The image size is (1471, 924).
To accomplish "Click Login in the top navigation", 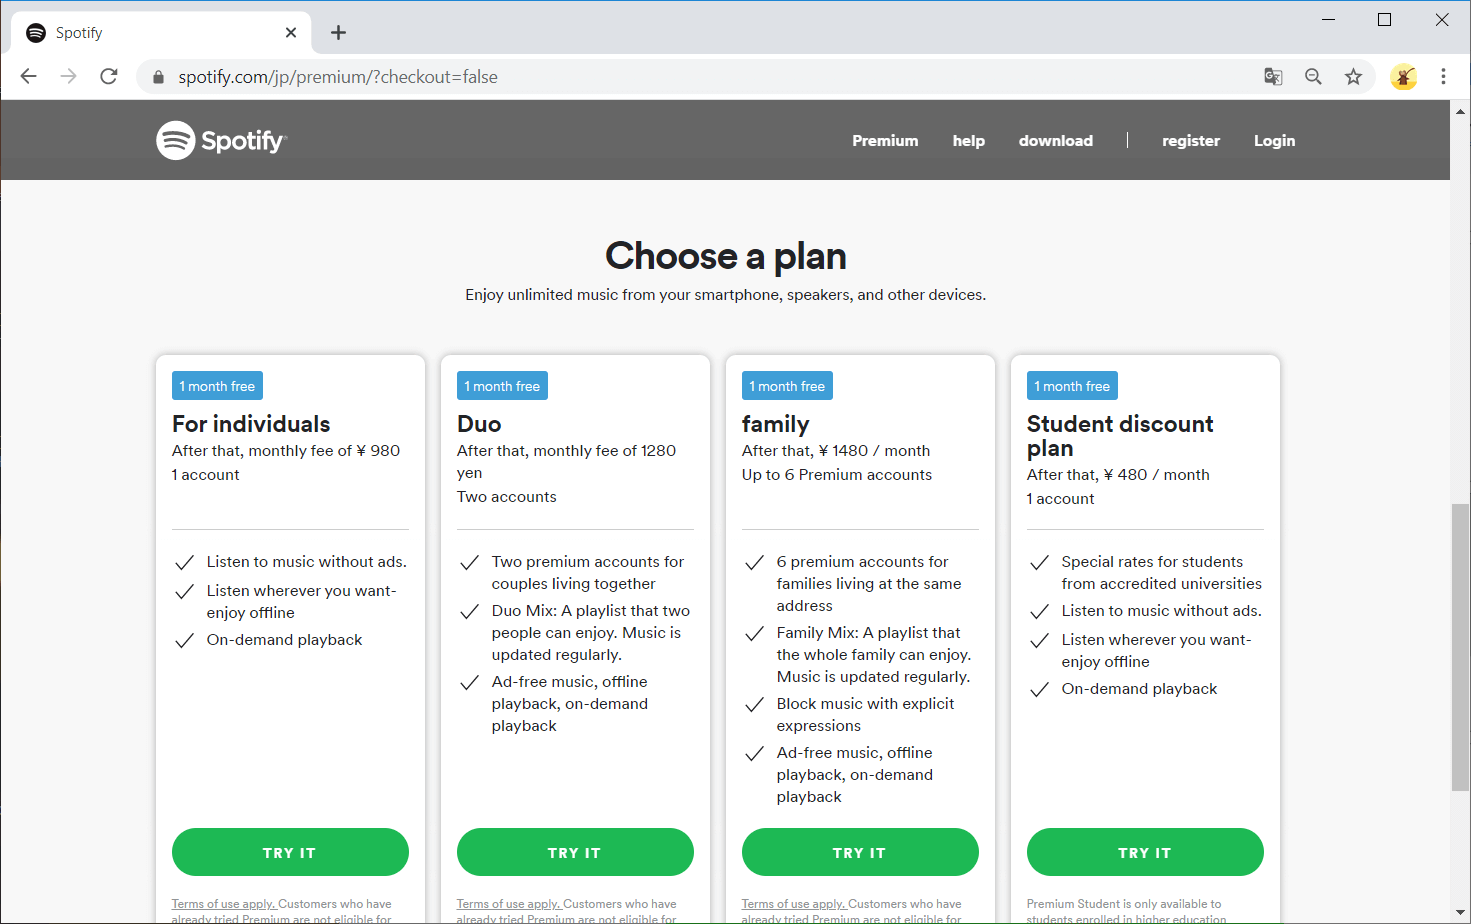I will point(1274,141).
